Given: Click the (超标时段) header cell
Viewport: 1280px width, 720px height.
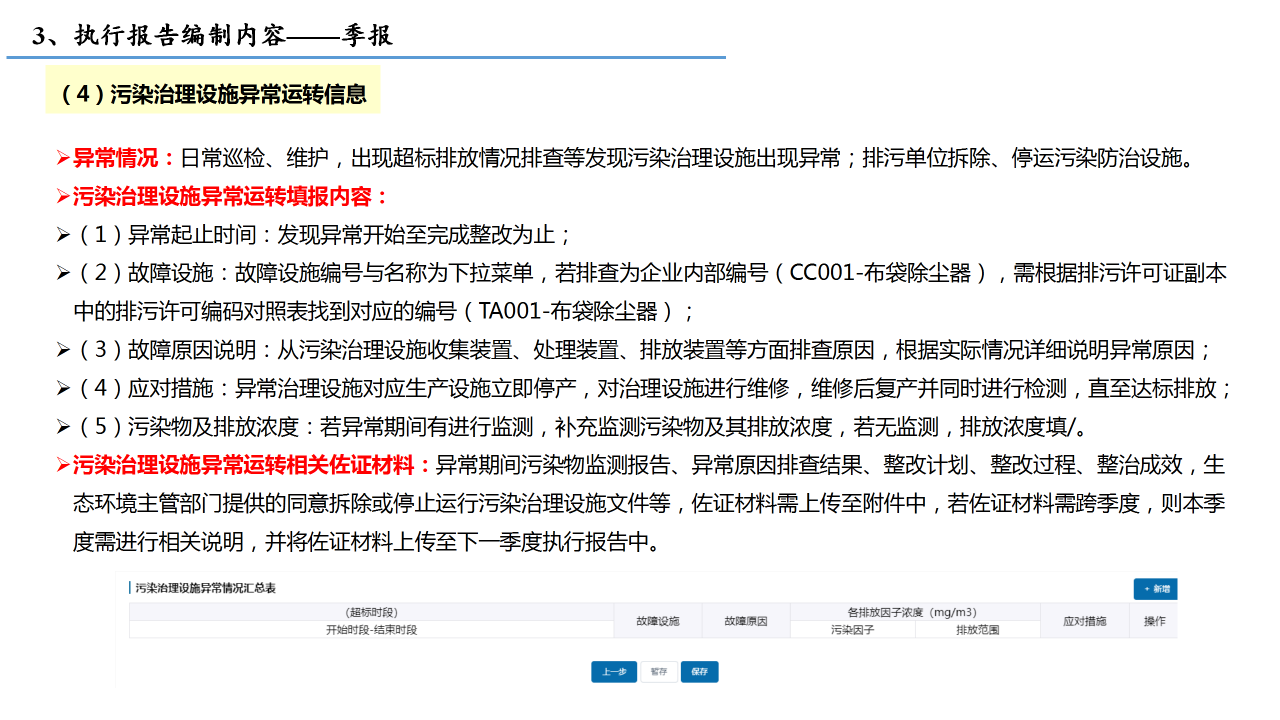Looking at the screenshot, I should pos(371,612).
